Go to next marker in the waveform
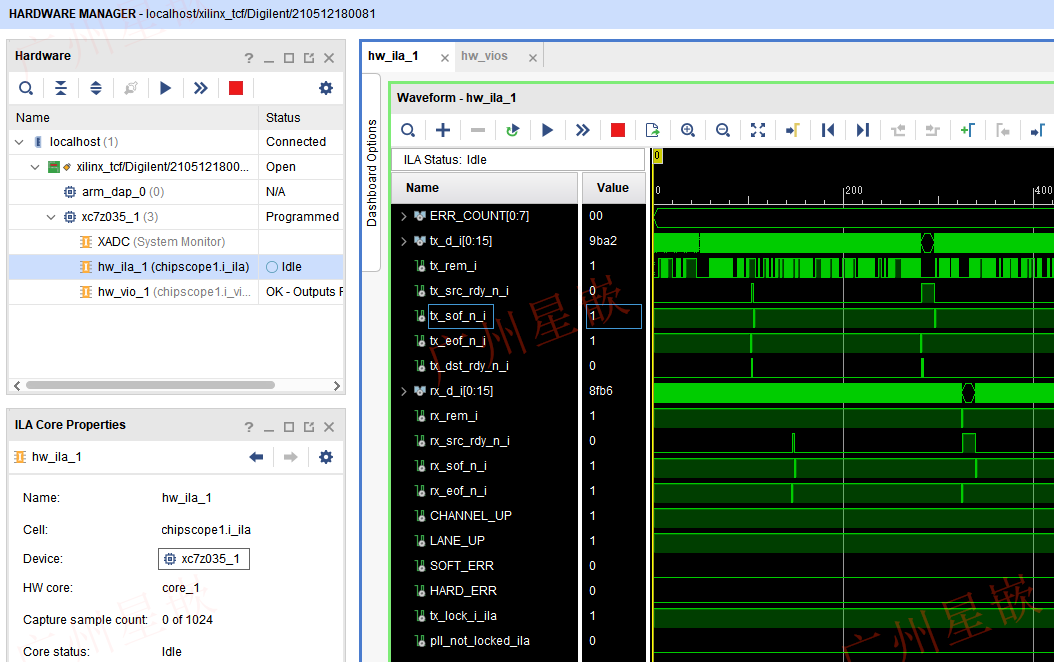This screenshot has width=1054, height=662. click(1037, 130)
